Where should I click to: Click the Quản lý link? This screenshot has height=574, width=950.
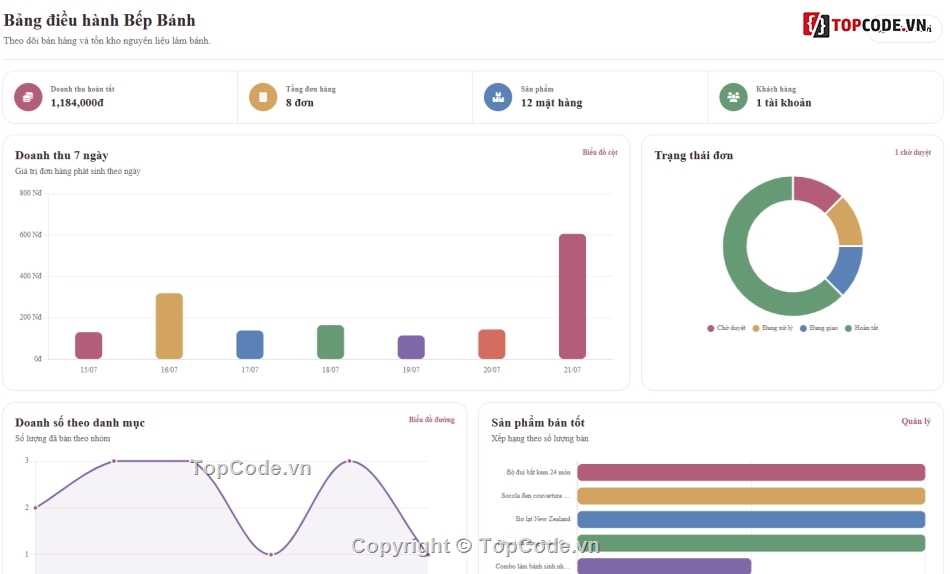916,421
